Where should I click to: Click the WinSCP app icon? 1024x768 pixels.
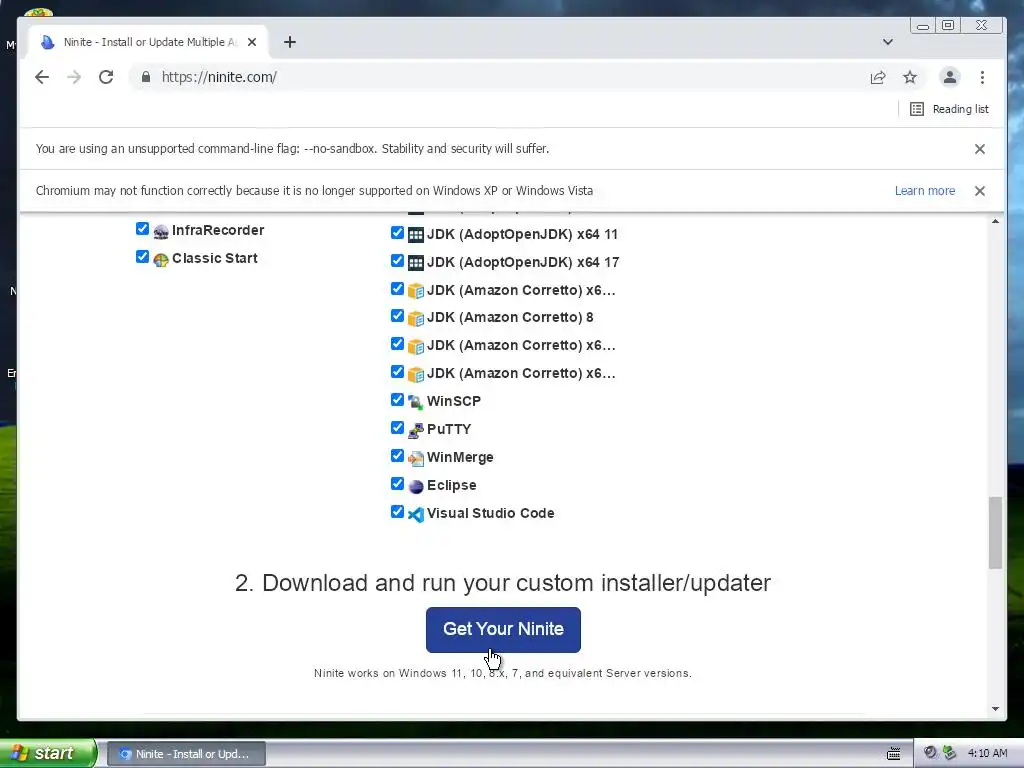[415, 402]
